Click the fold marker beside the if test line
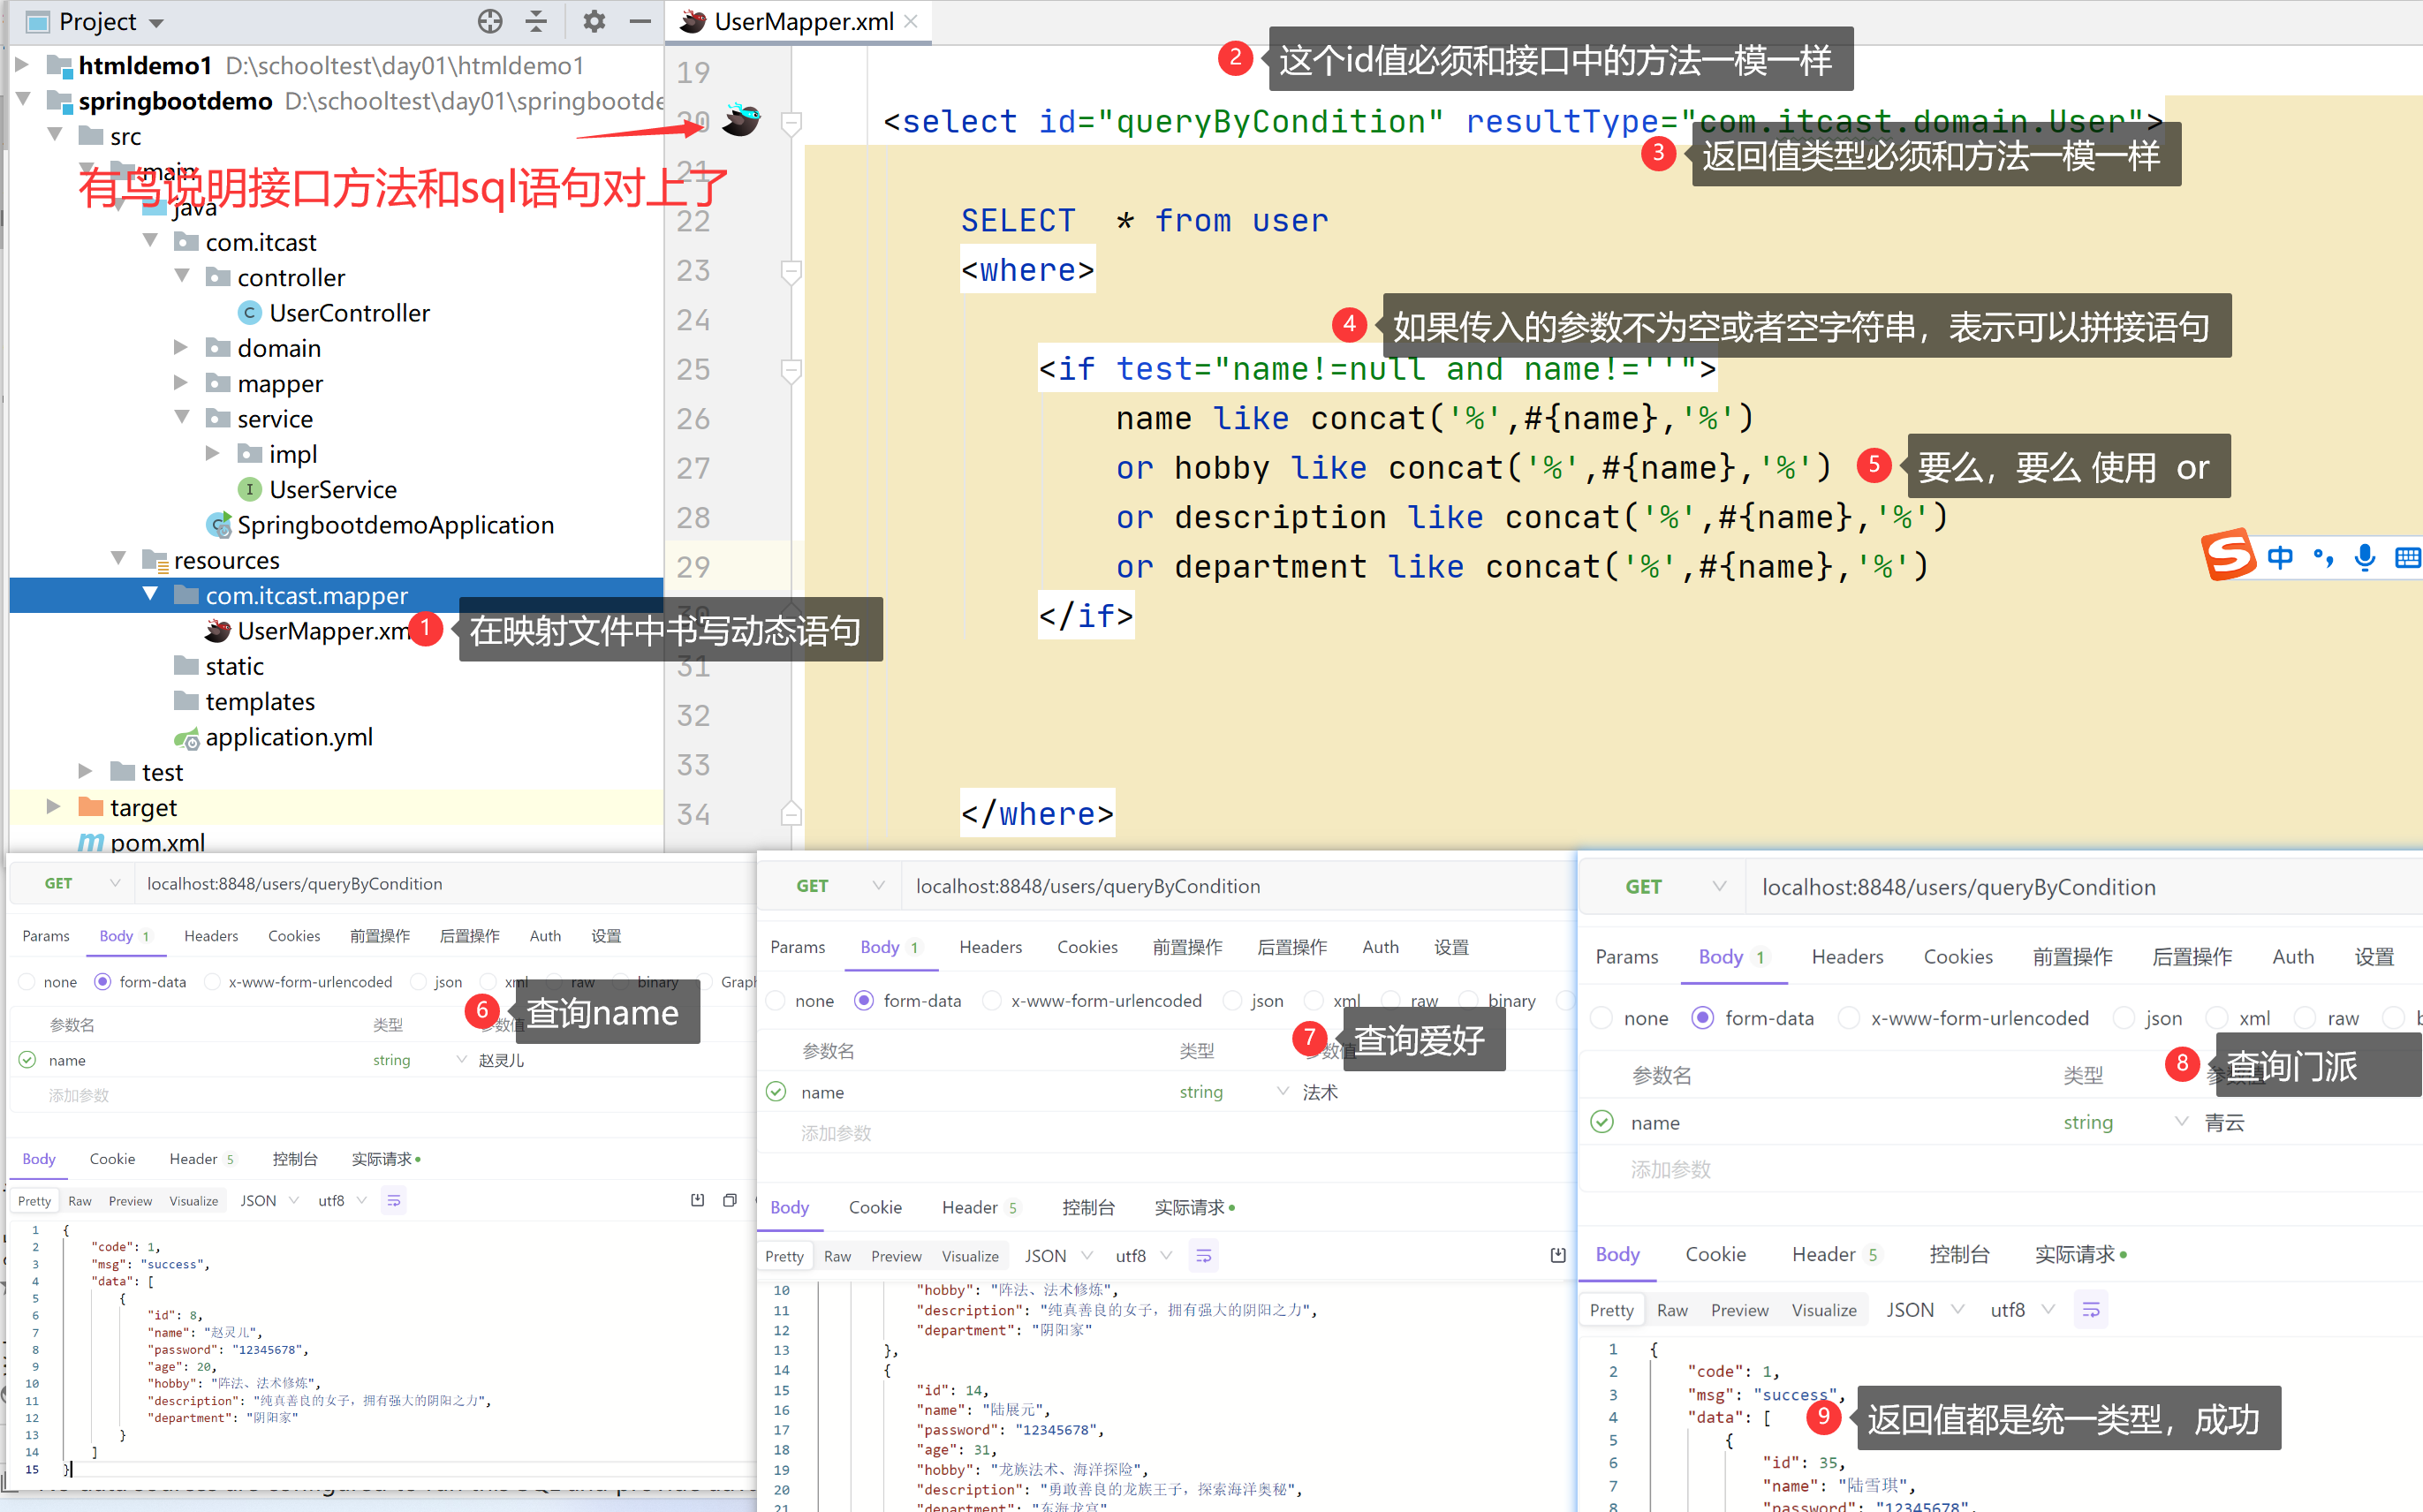2423x1512 pixels. pos(791,370)
